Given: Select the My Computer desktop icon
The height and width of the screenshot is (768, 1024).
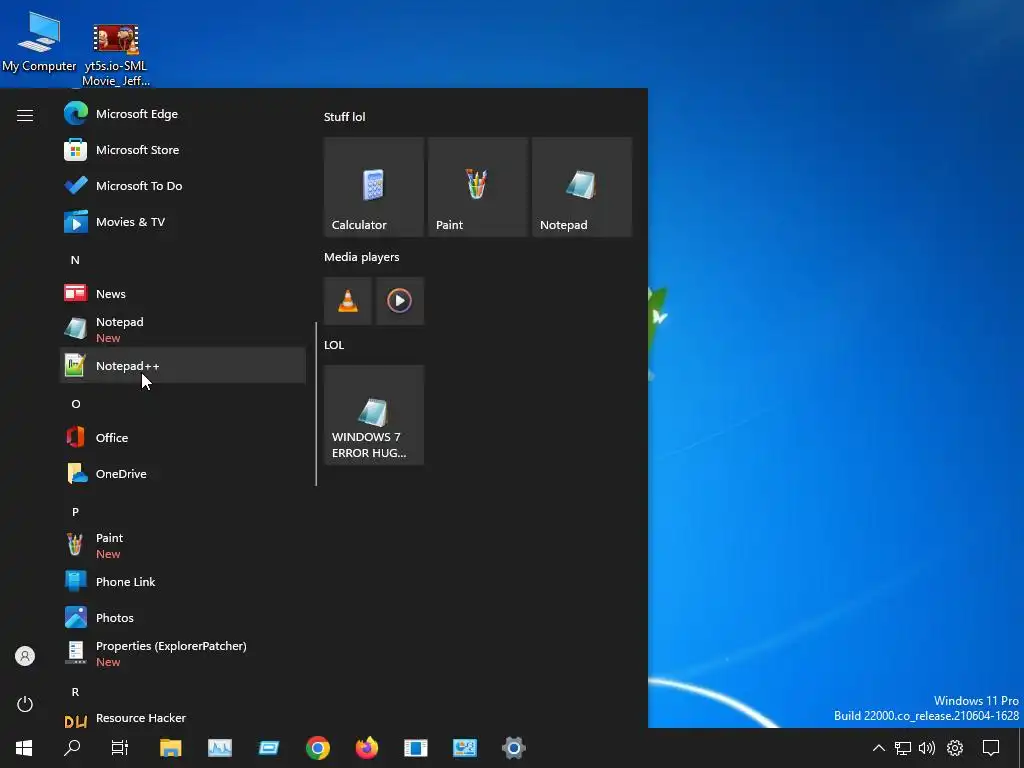Looking at the screenshot, I should coord(39,42).
